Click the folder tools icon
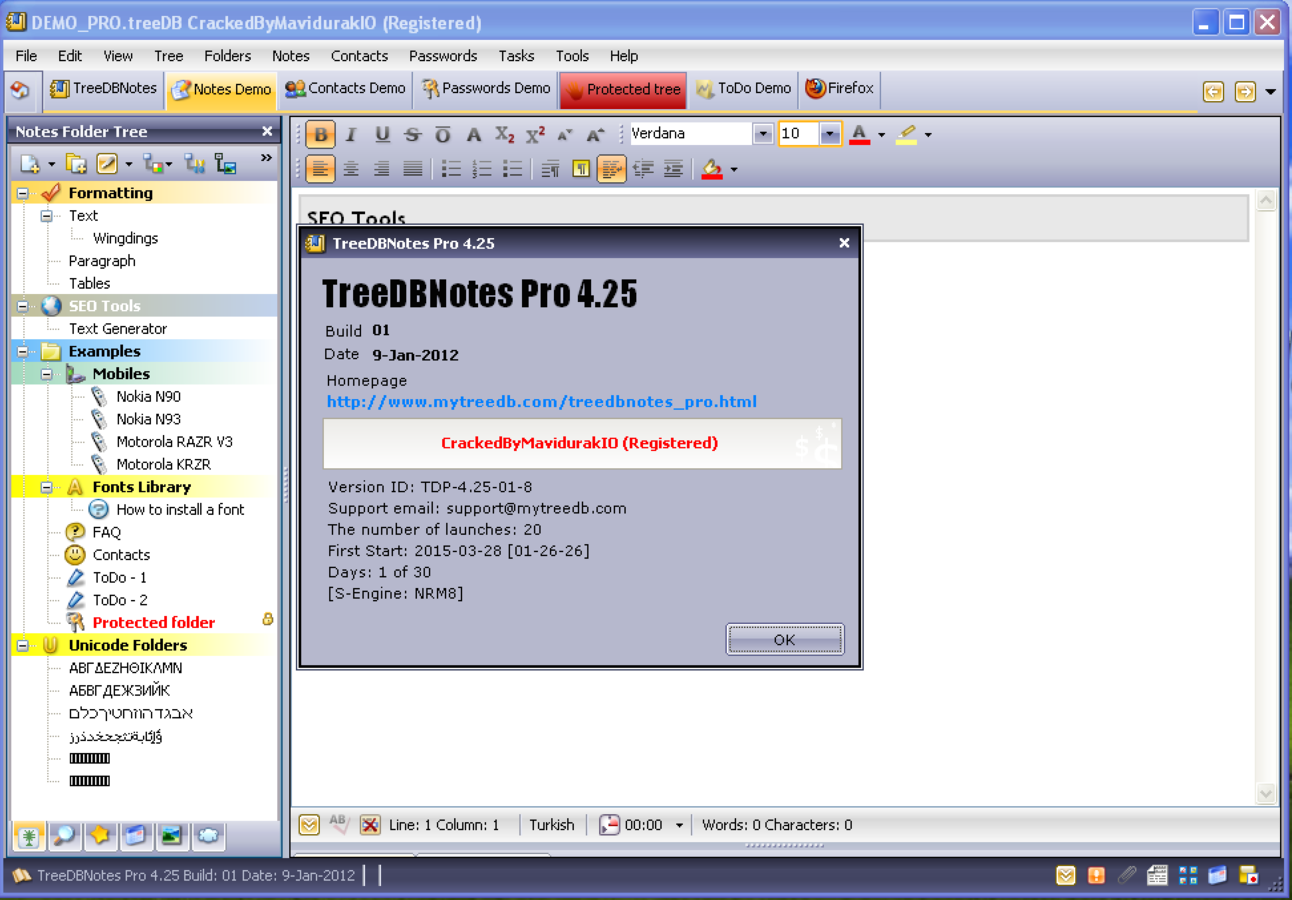 194,163
